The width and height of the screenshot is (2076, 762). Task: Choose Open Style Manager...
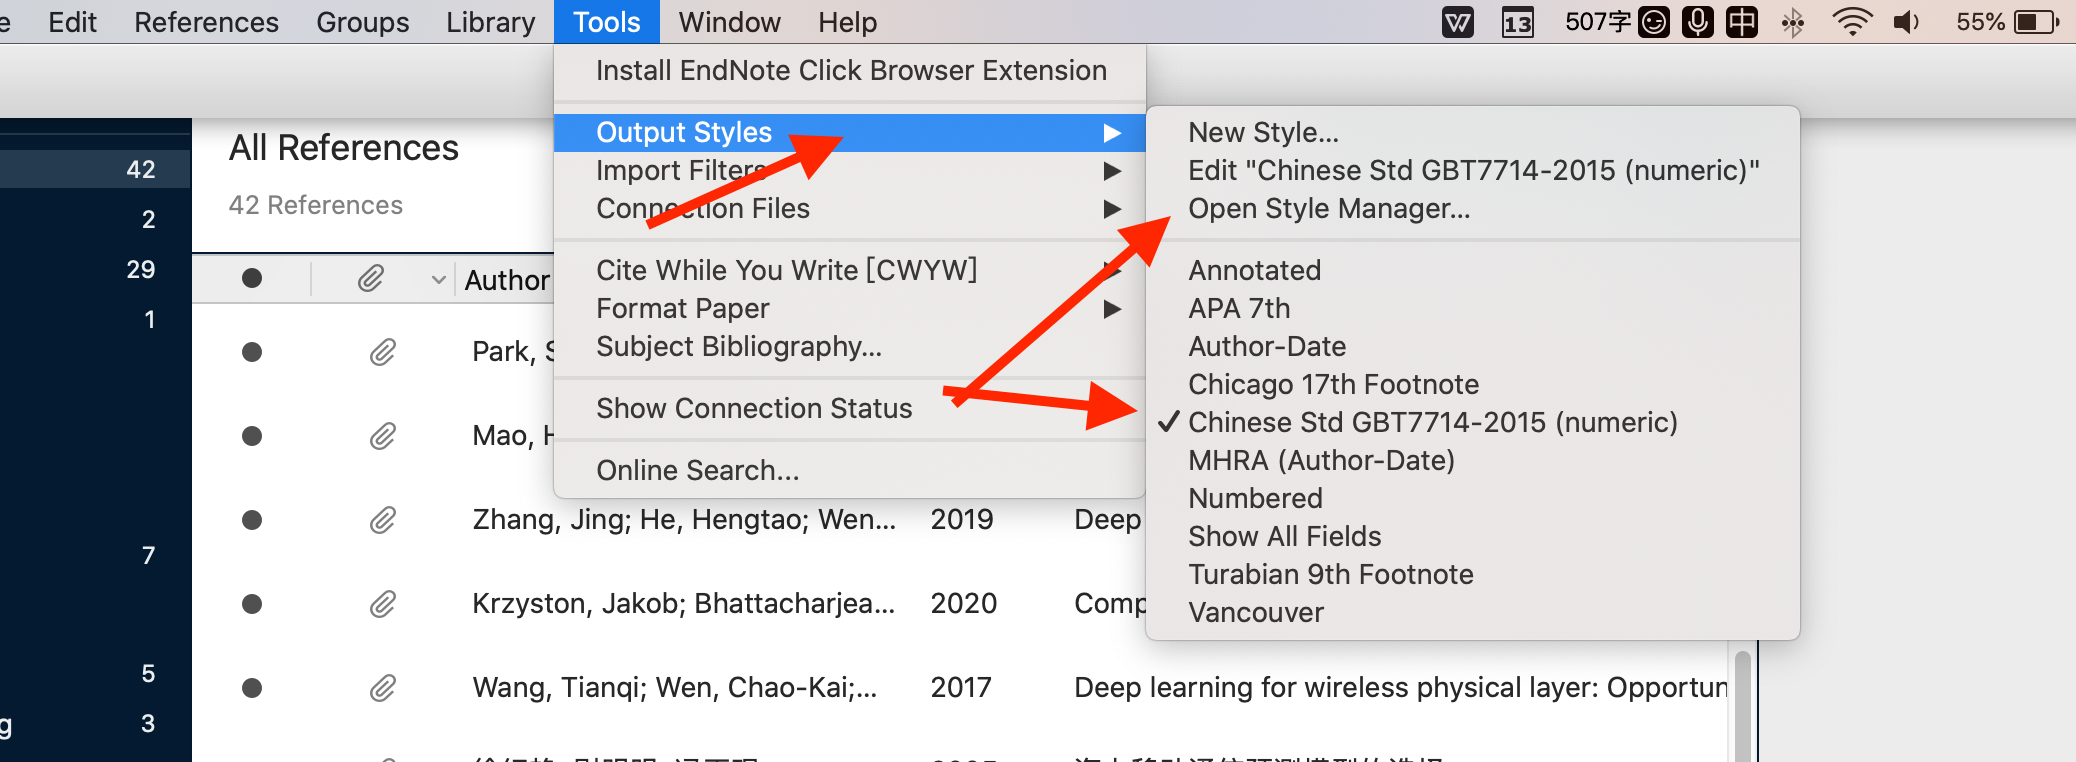tap(1472, 208)
